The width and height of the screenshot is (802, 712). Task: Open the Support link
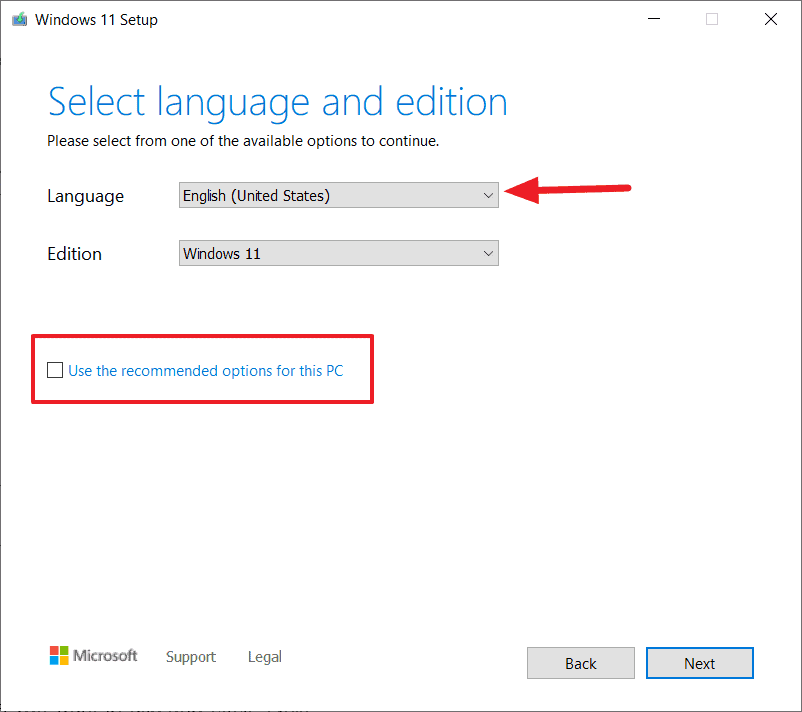190,656
